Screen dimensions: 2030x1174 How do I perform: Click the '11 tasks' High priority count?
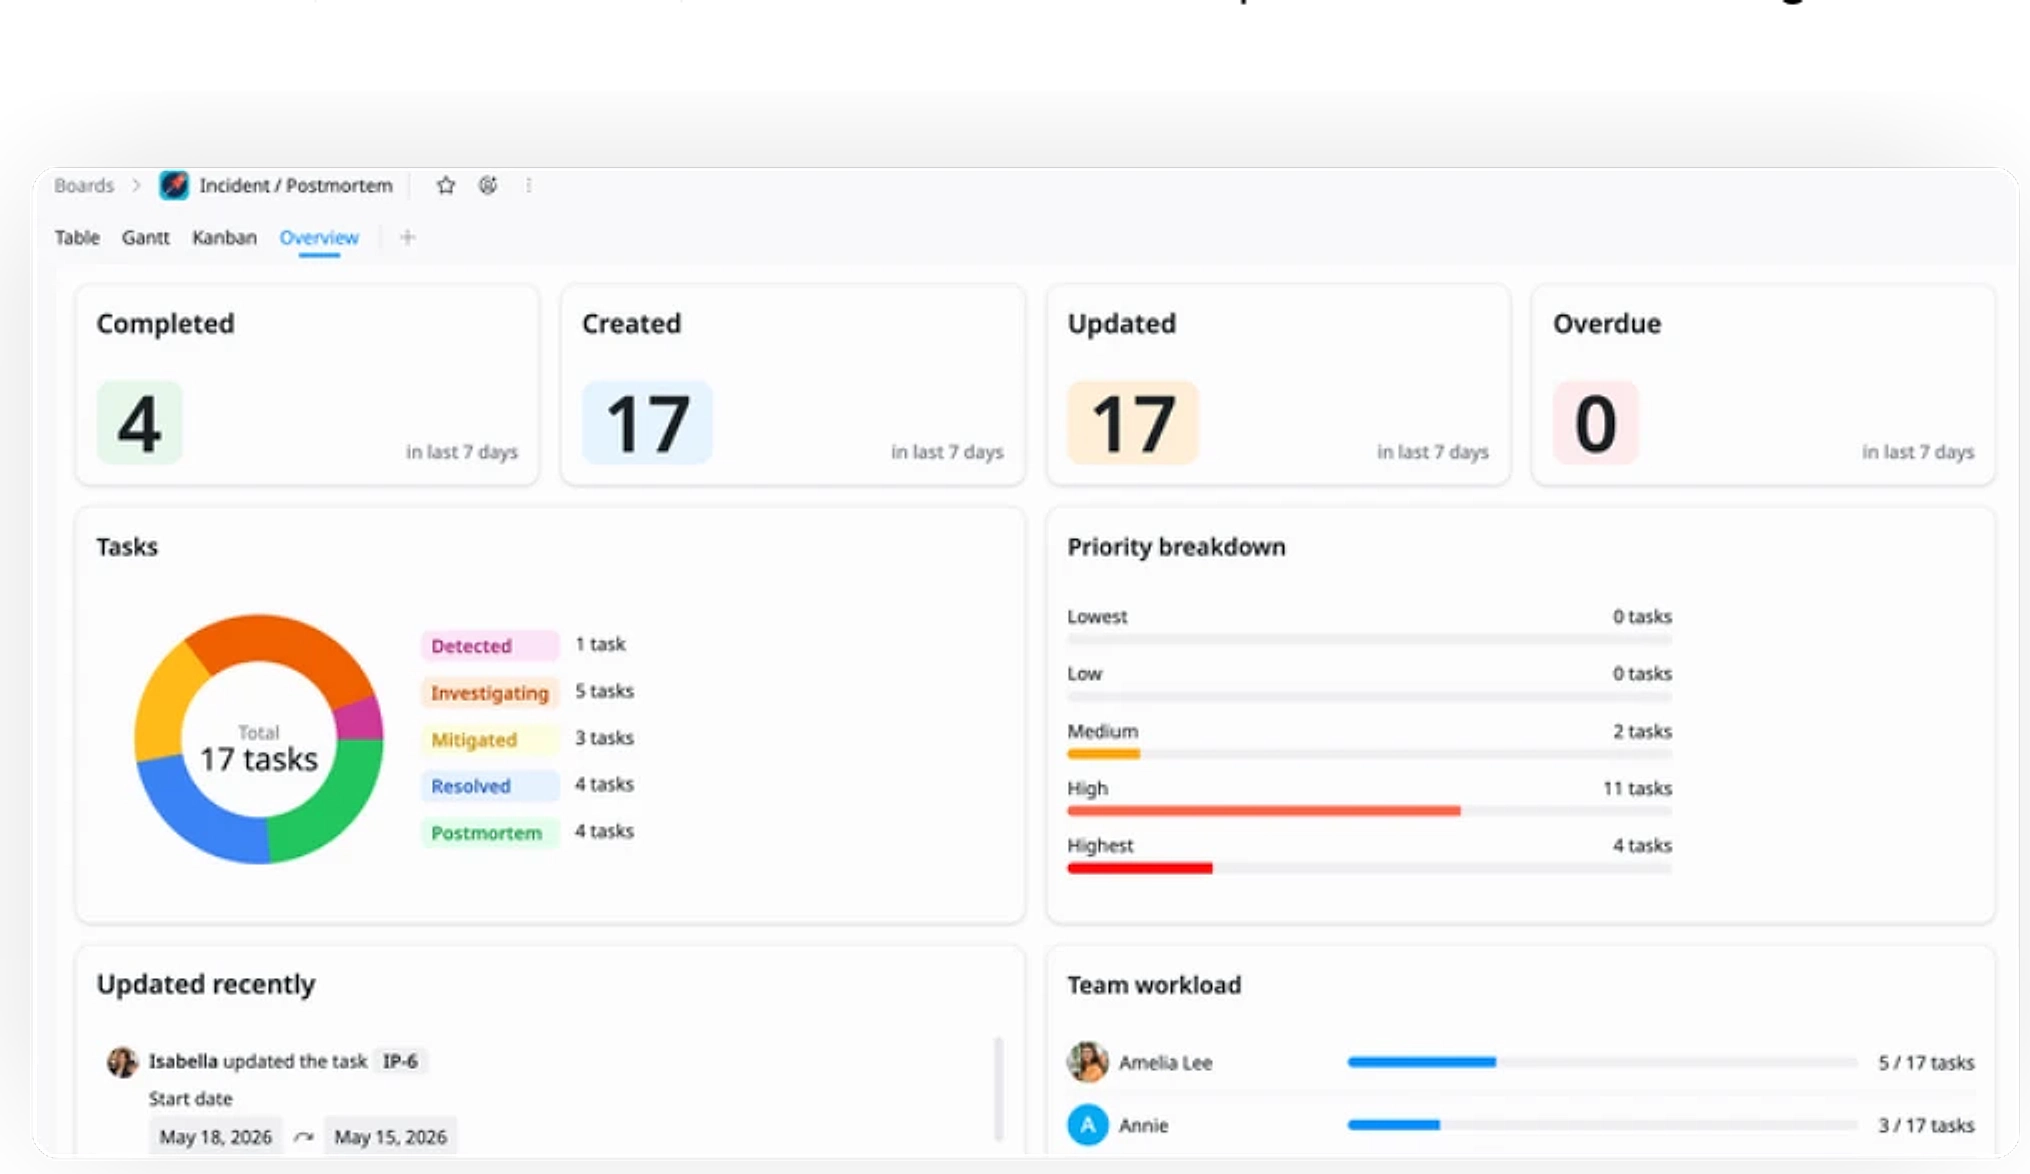[1637, 788]
